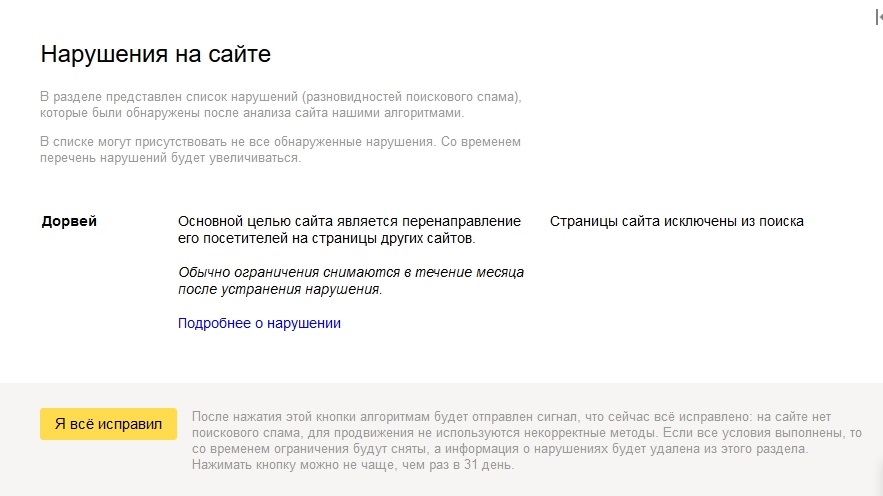Click the collapse panel icon at top-right
This screenshot has height=496, width=883.
point(878,17)
